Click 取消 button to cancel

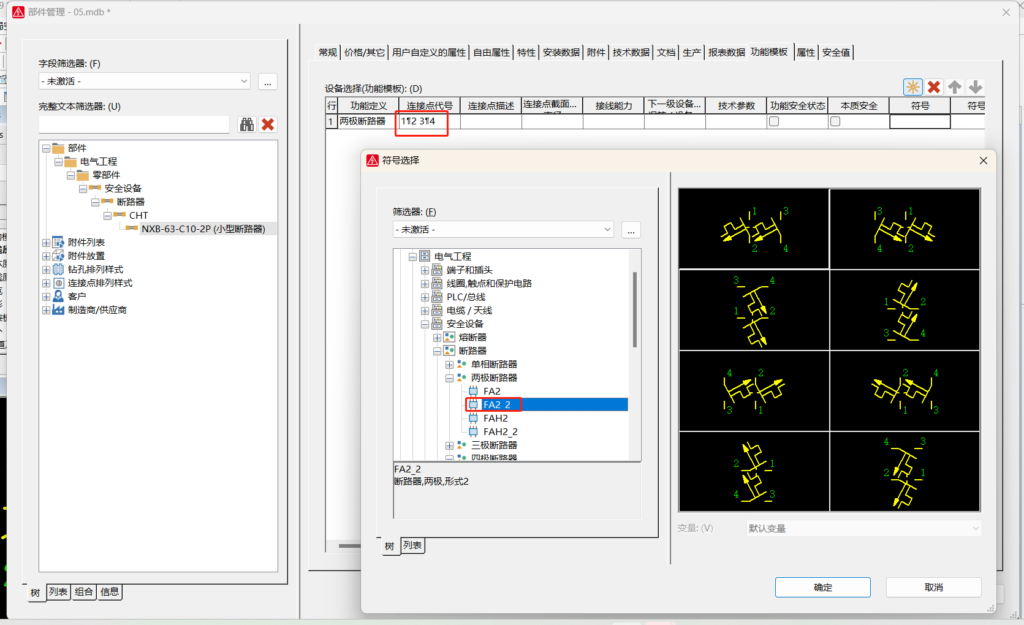pyautogui.click(x=933, y=587)
